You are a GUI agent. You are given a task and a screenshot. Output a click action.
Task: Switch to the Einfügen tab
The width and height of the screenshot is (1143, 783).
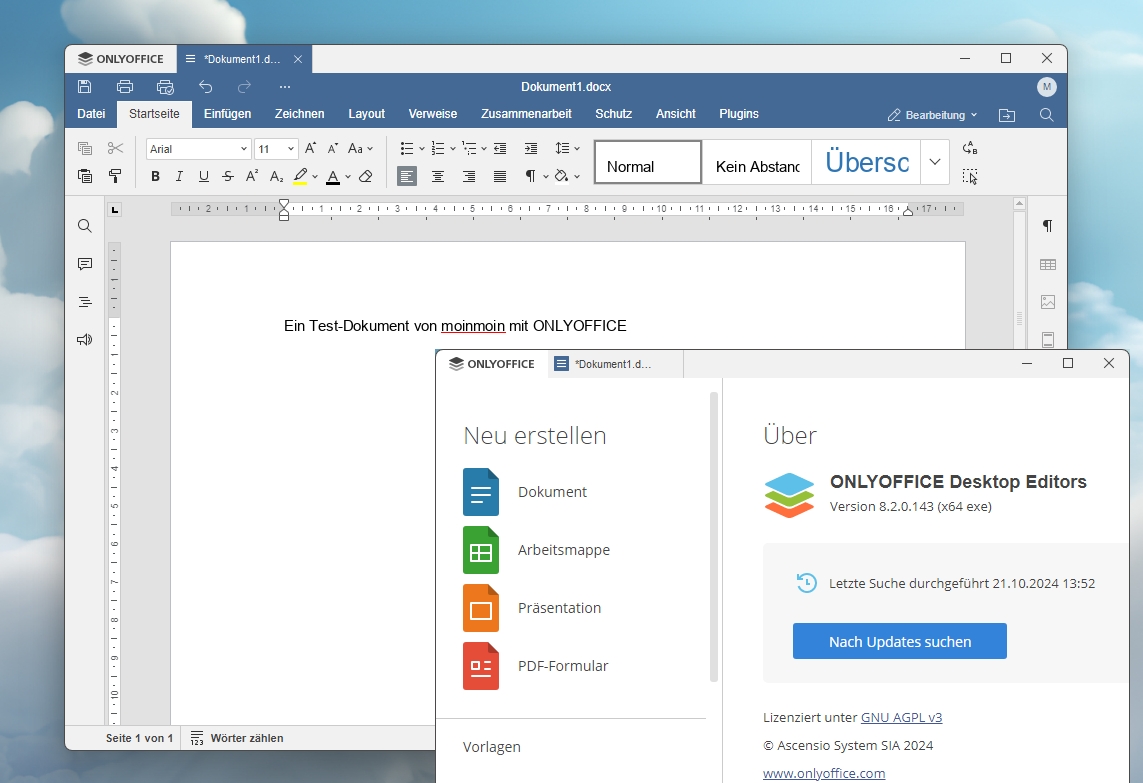(x=227, y=114)
